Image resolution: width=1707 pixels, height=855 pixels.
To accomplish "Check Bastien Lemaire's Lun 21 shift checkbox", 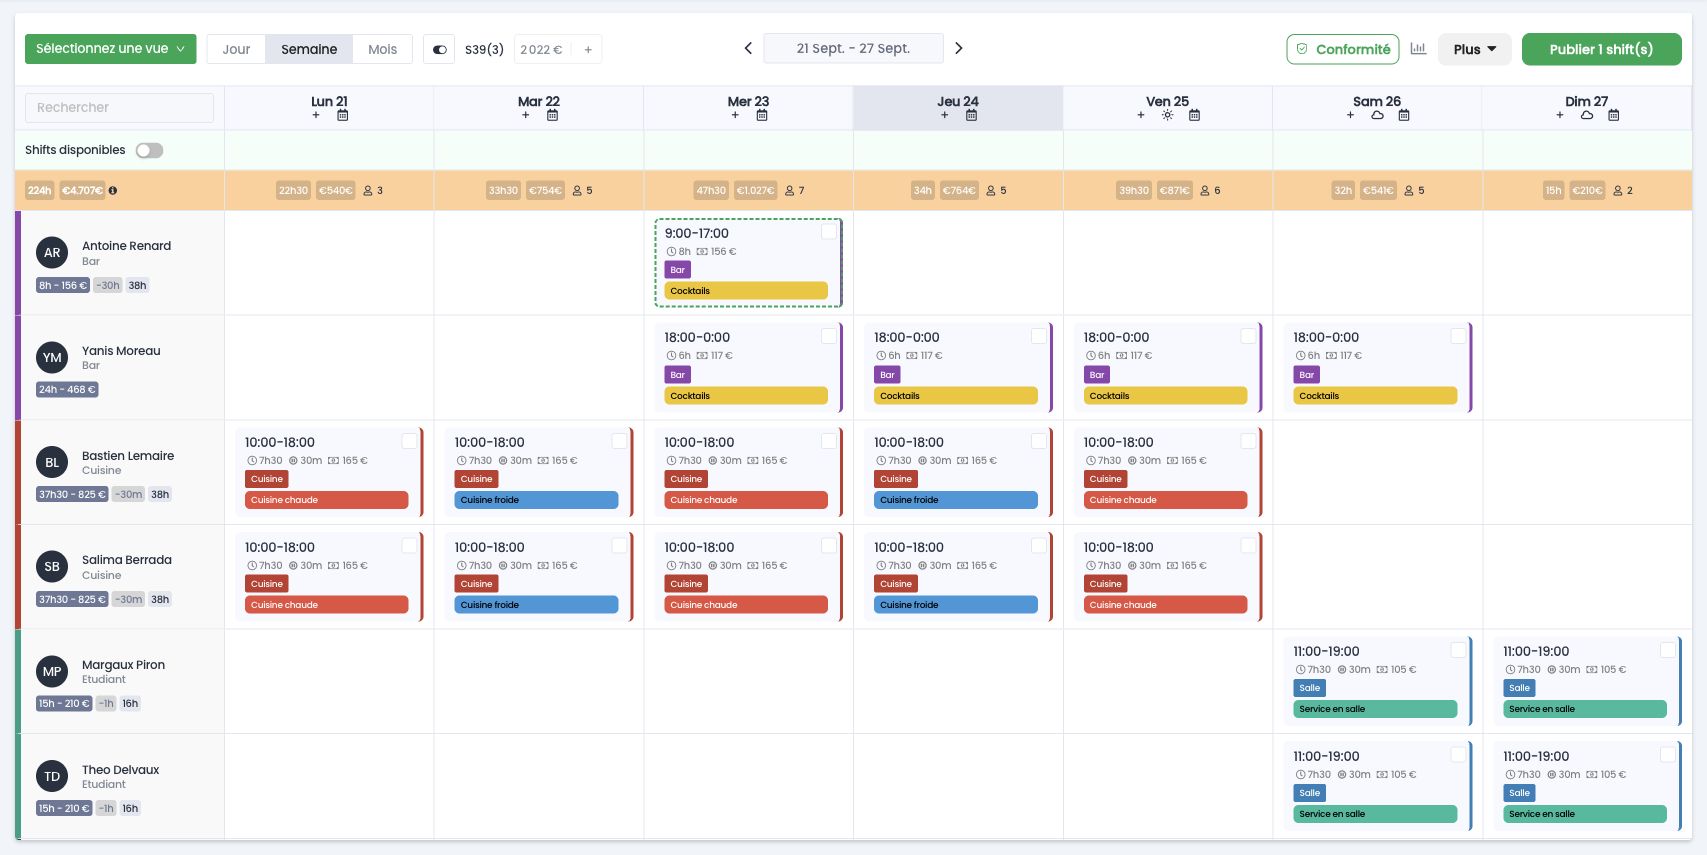I will click(409, 441).
